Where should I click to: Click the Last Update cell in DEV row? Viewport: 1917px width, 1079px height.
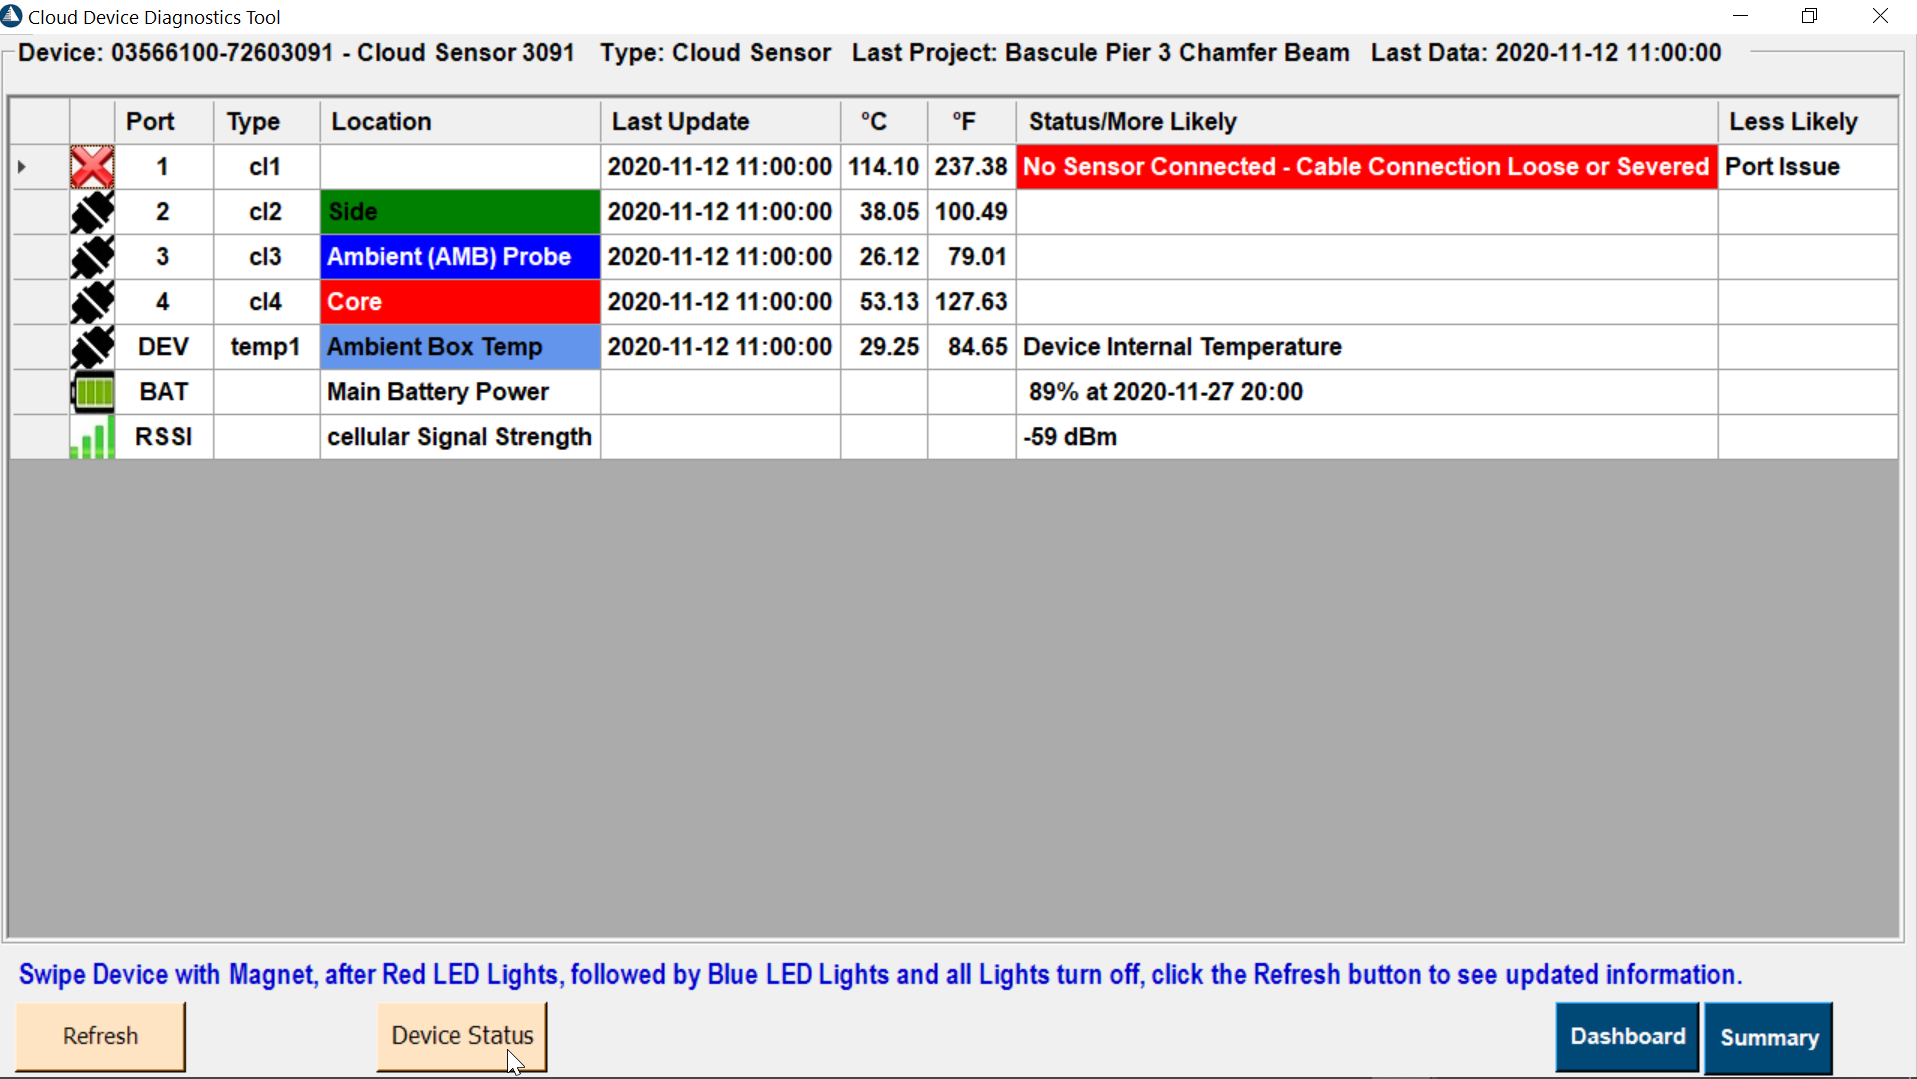[x=720, y=347]
